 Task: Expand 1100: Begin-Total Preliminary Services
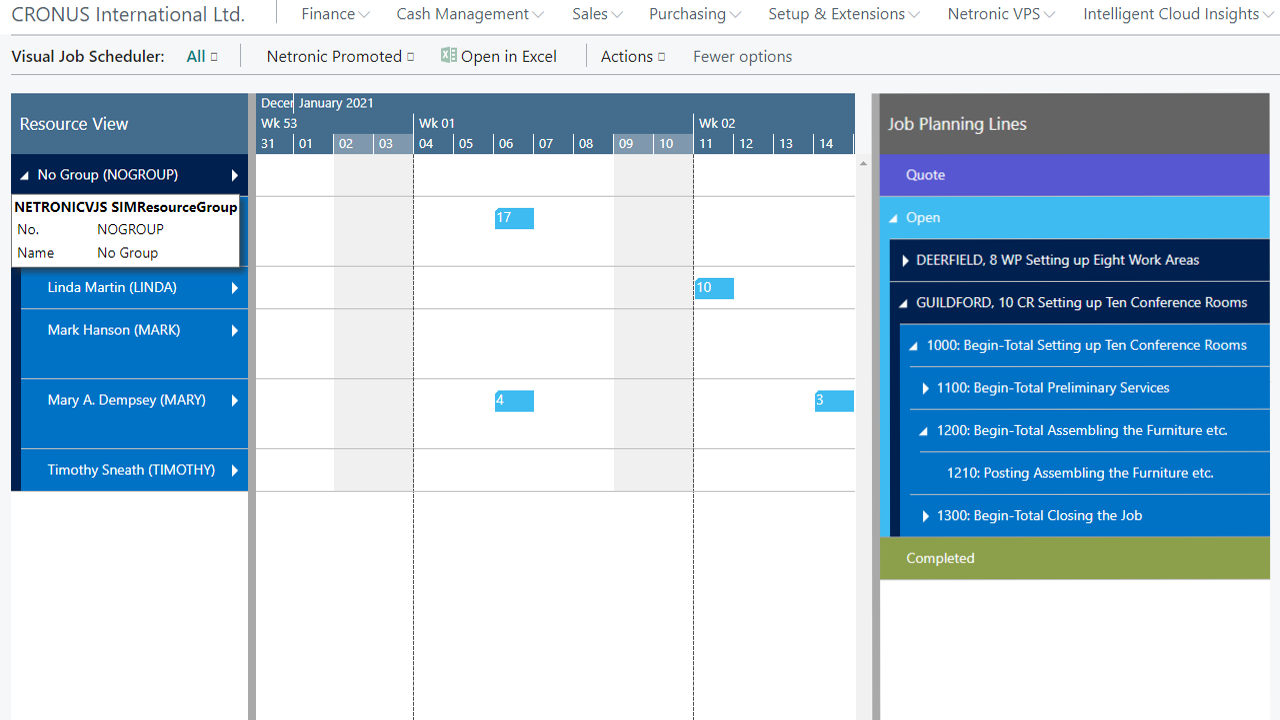coord(925,388)
